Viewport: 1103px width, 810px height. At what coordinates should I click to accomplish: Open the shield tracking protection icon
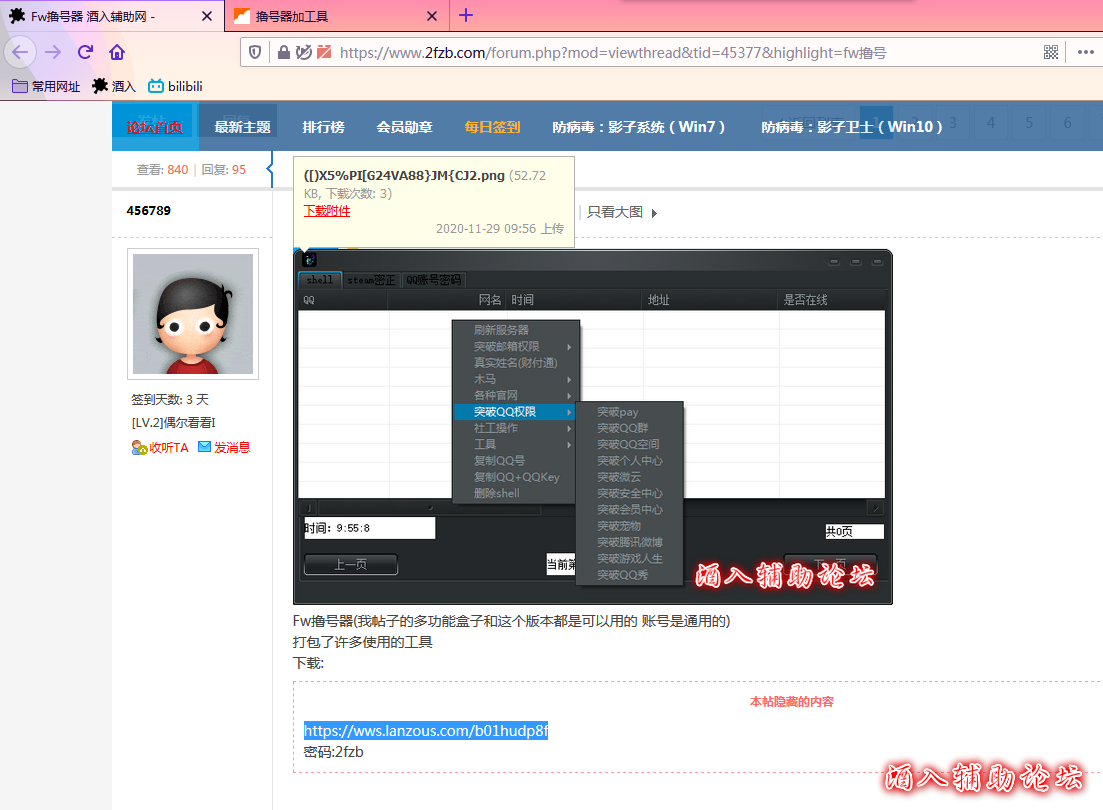click(255, 52)
